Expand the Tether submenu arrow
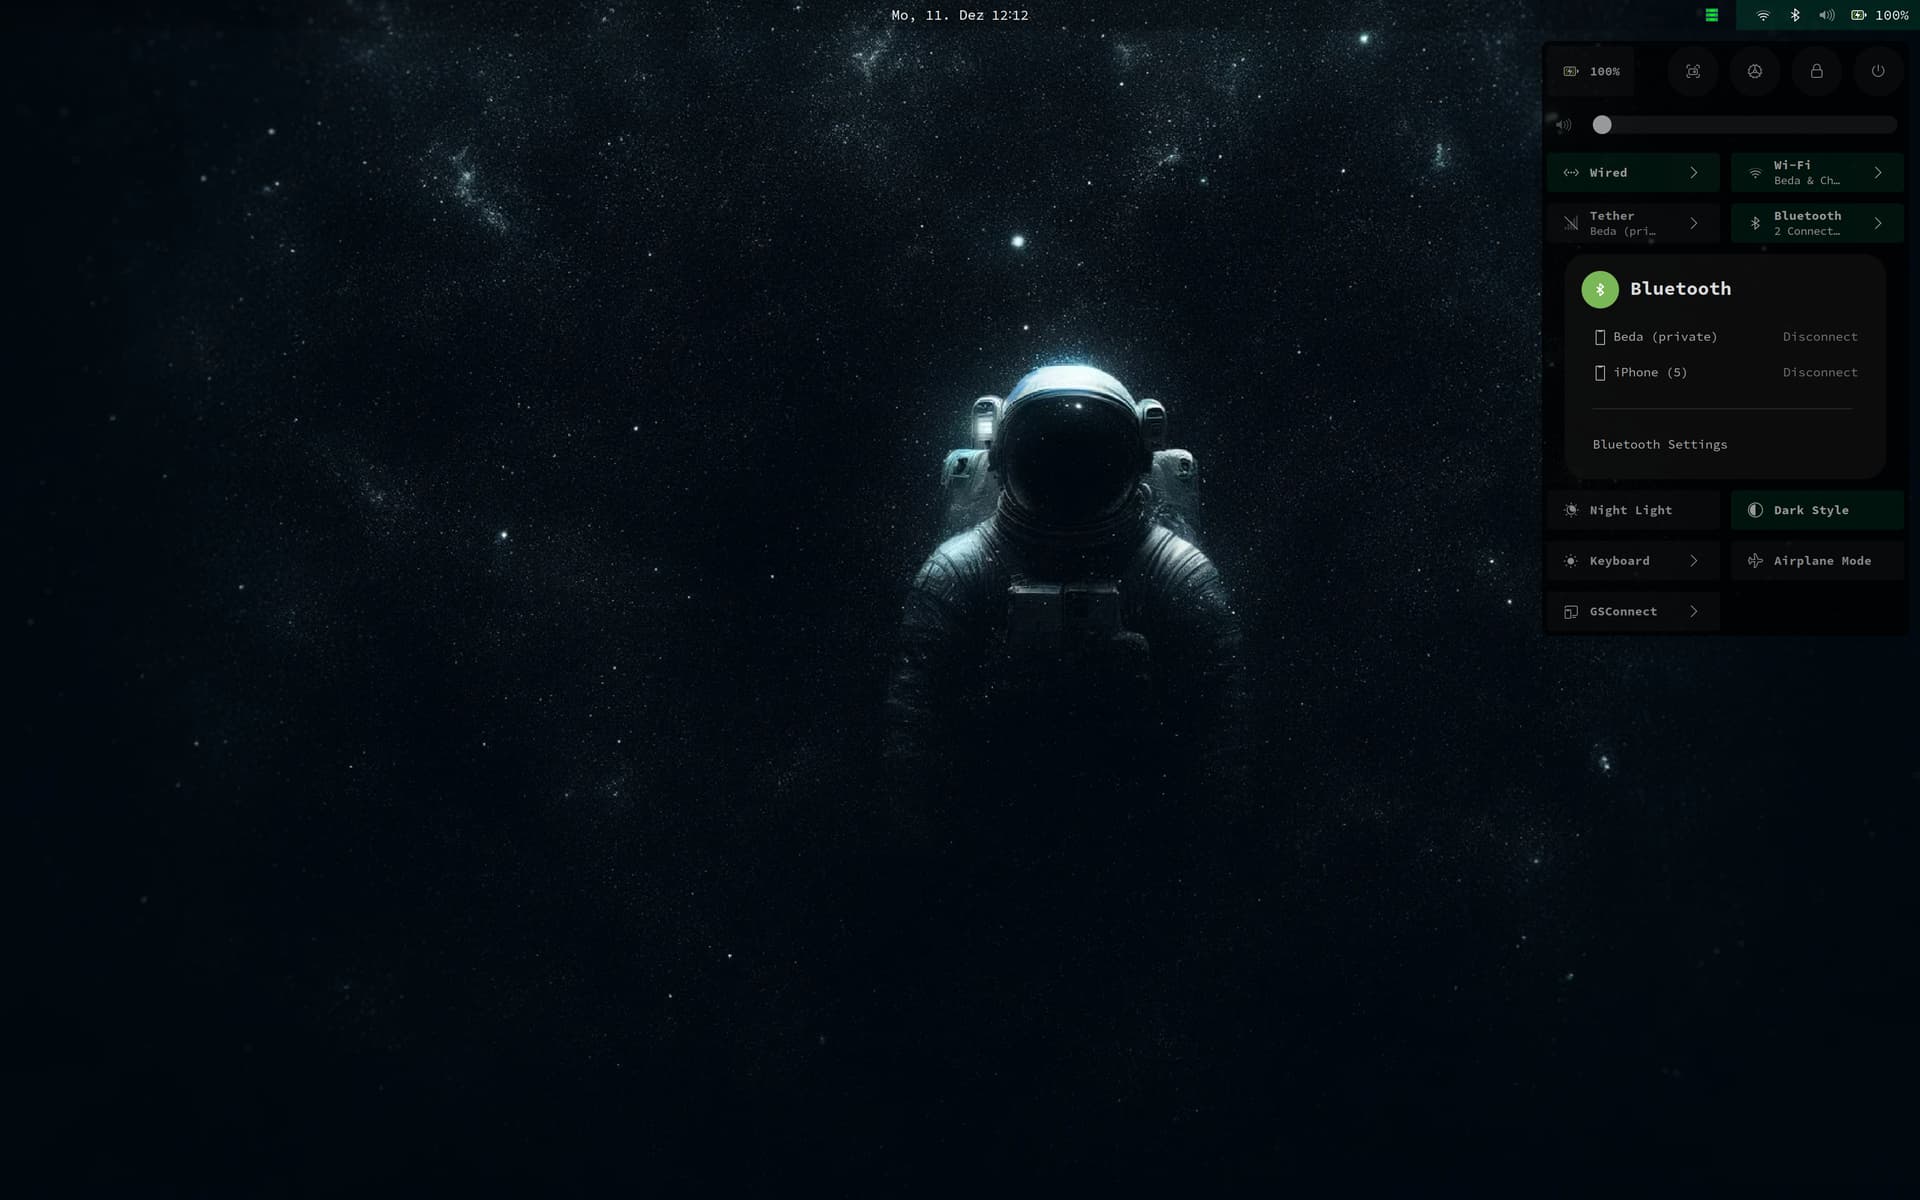 tap(1694, 223)
